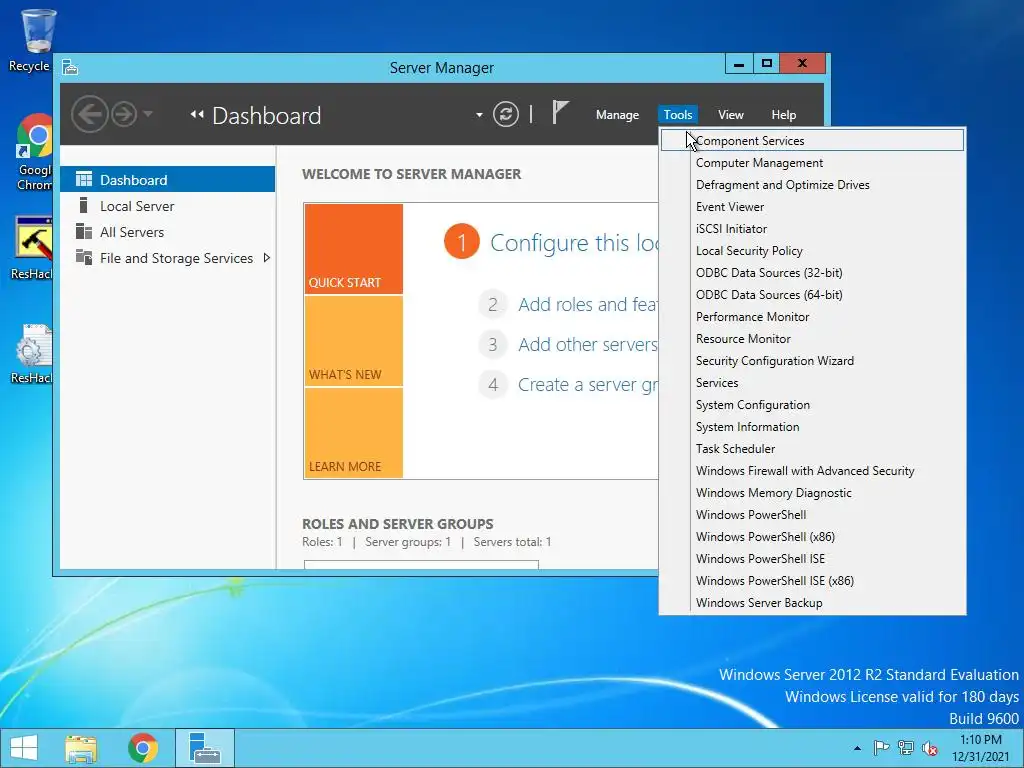Open the Windows Start button
Screen dimensions: 1024x768
coord(24,748)
